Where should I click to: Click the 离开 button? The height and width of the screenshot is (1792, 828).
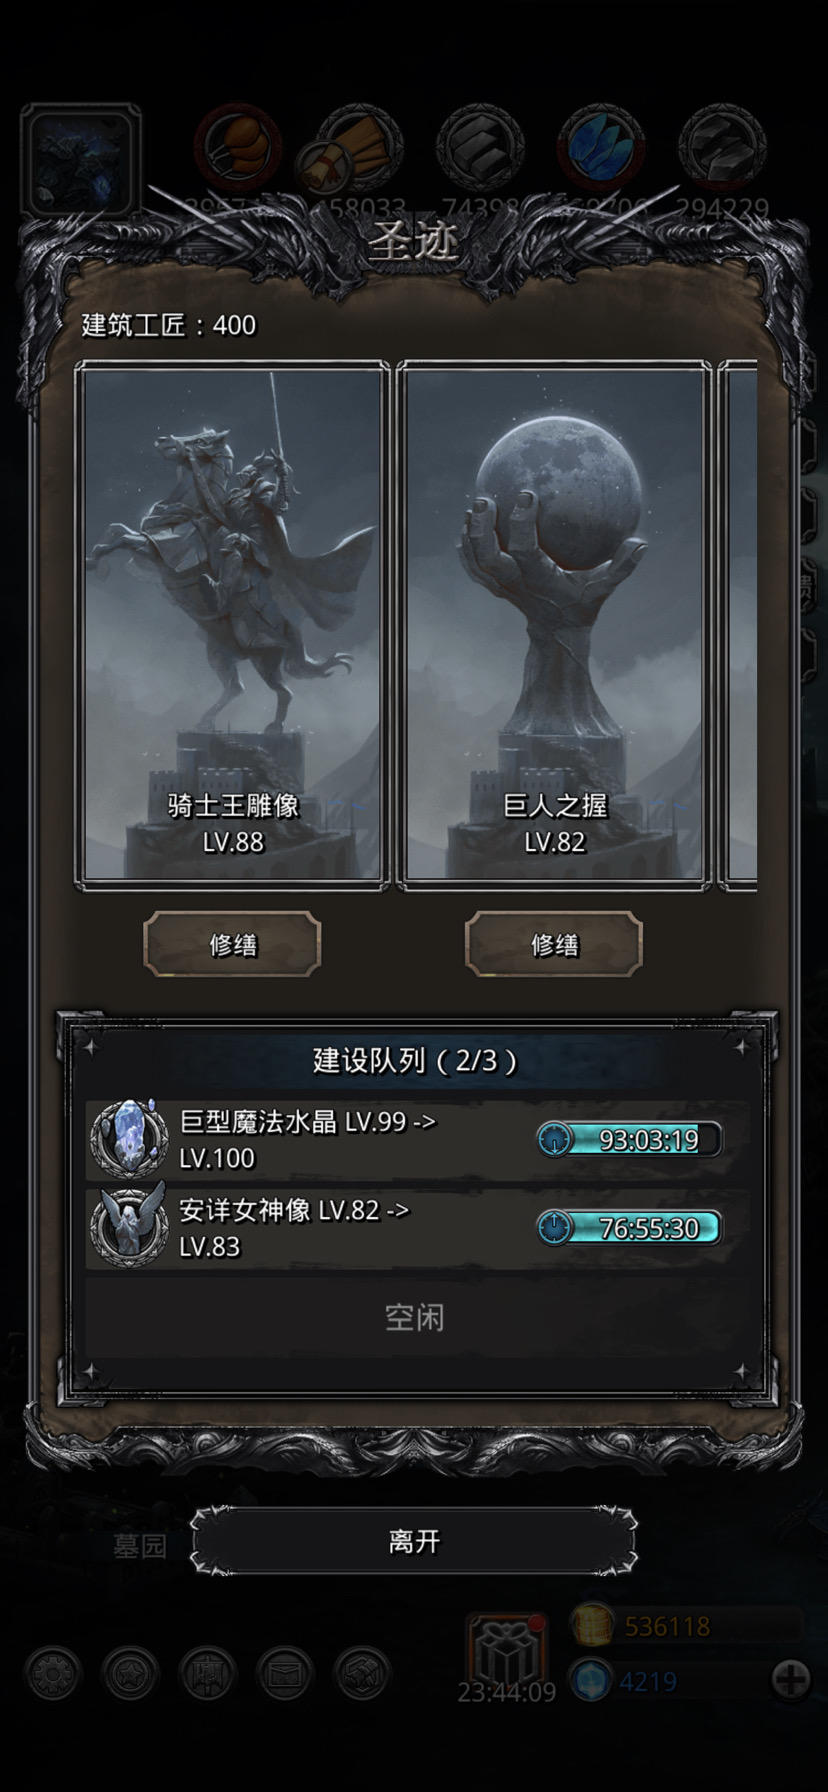(414, 1542)
